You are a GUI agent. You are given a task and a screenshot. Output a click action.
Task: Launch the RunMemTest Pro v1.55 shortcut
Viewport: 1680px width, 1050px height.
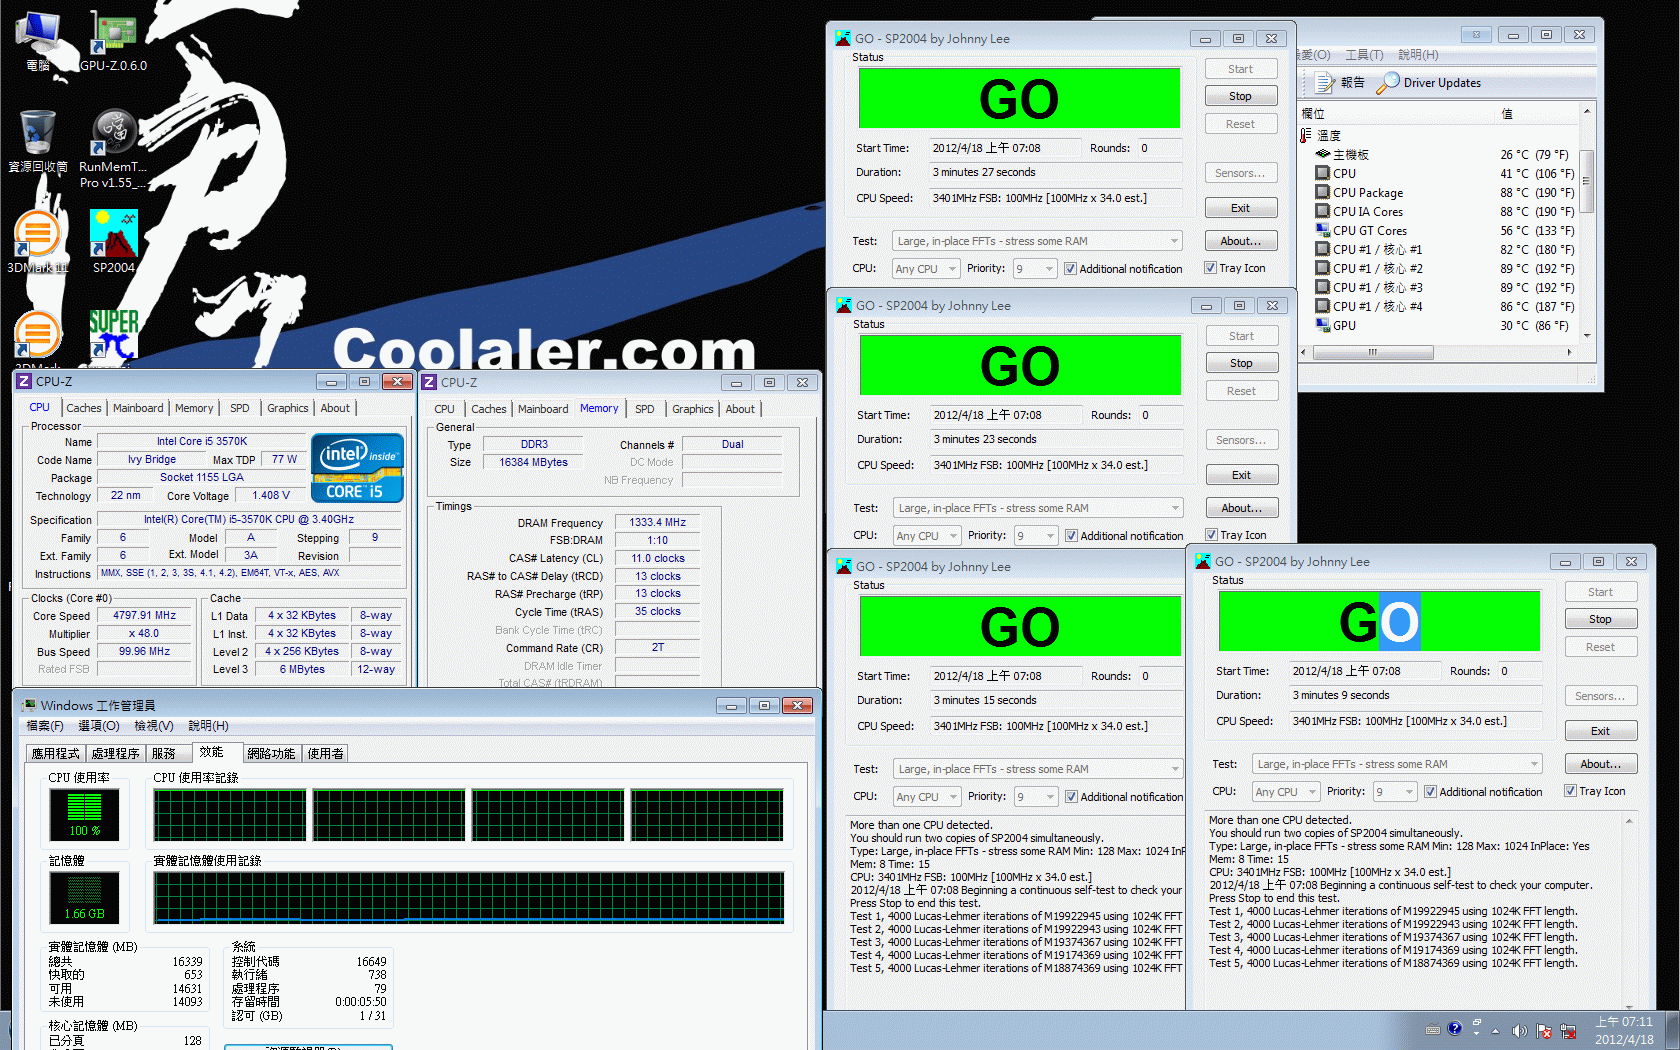pos(113,148)
